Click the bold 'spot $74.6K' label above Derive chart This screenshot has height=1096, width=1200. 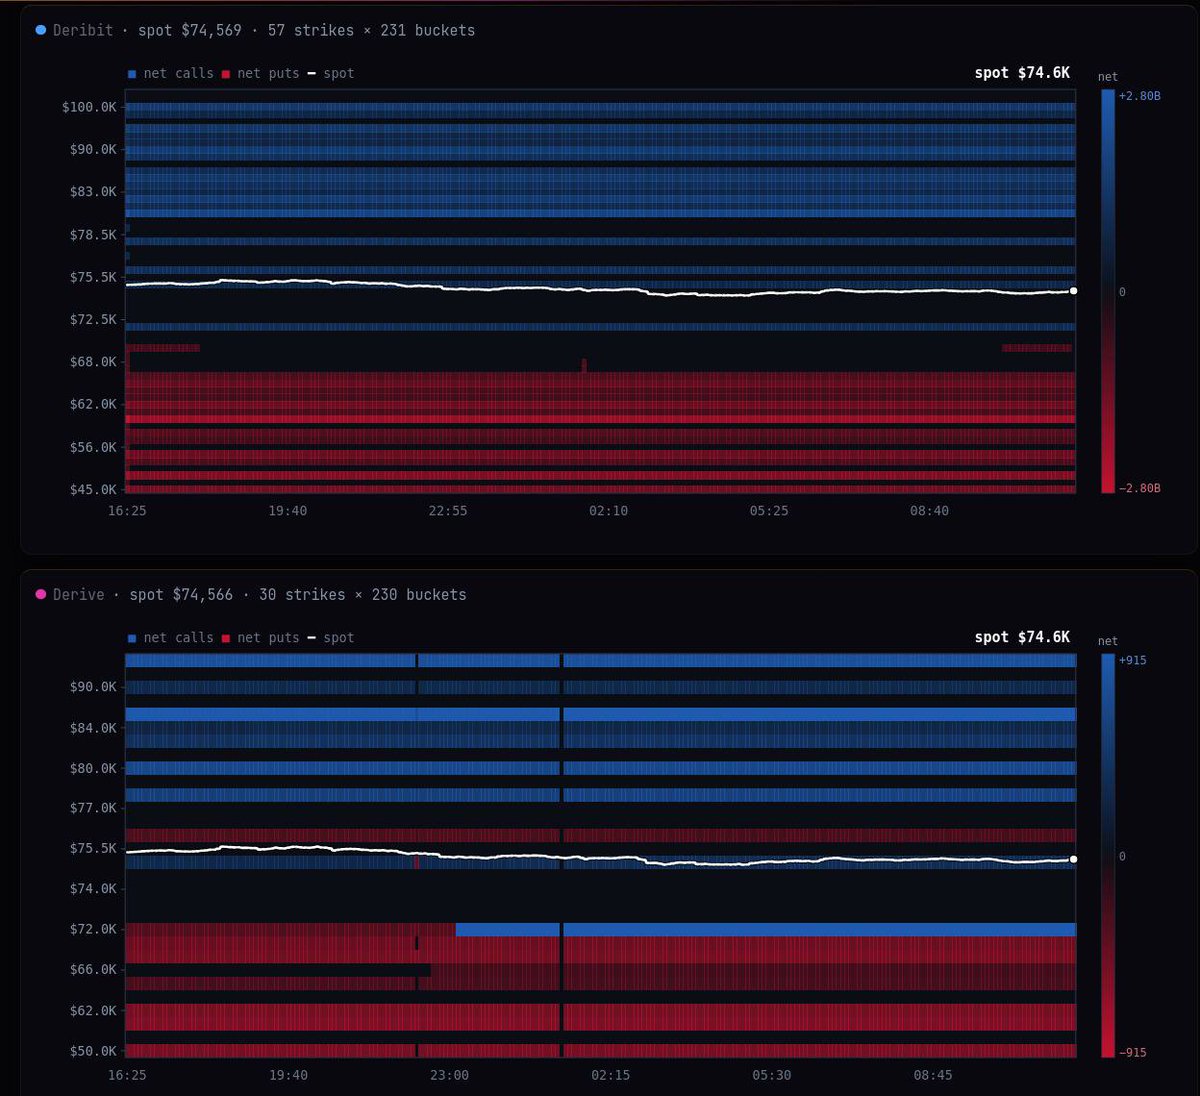(1022, 637)
